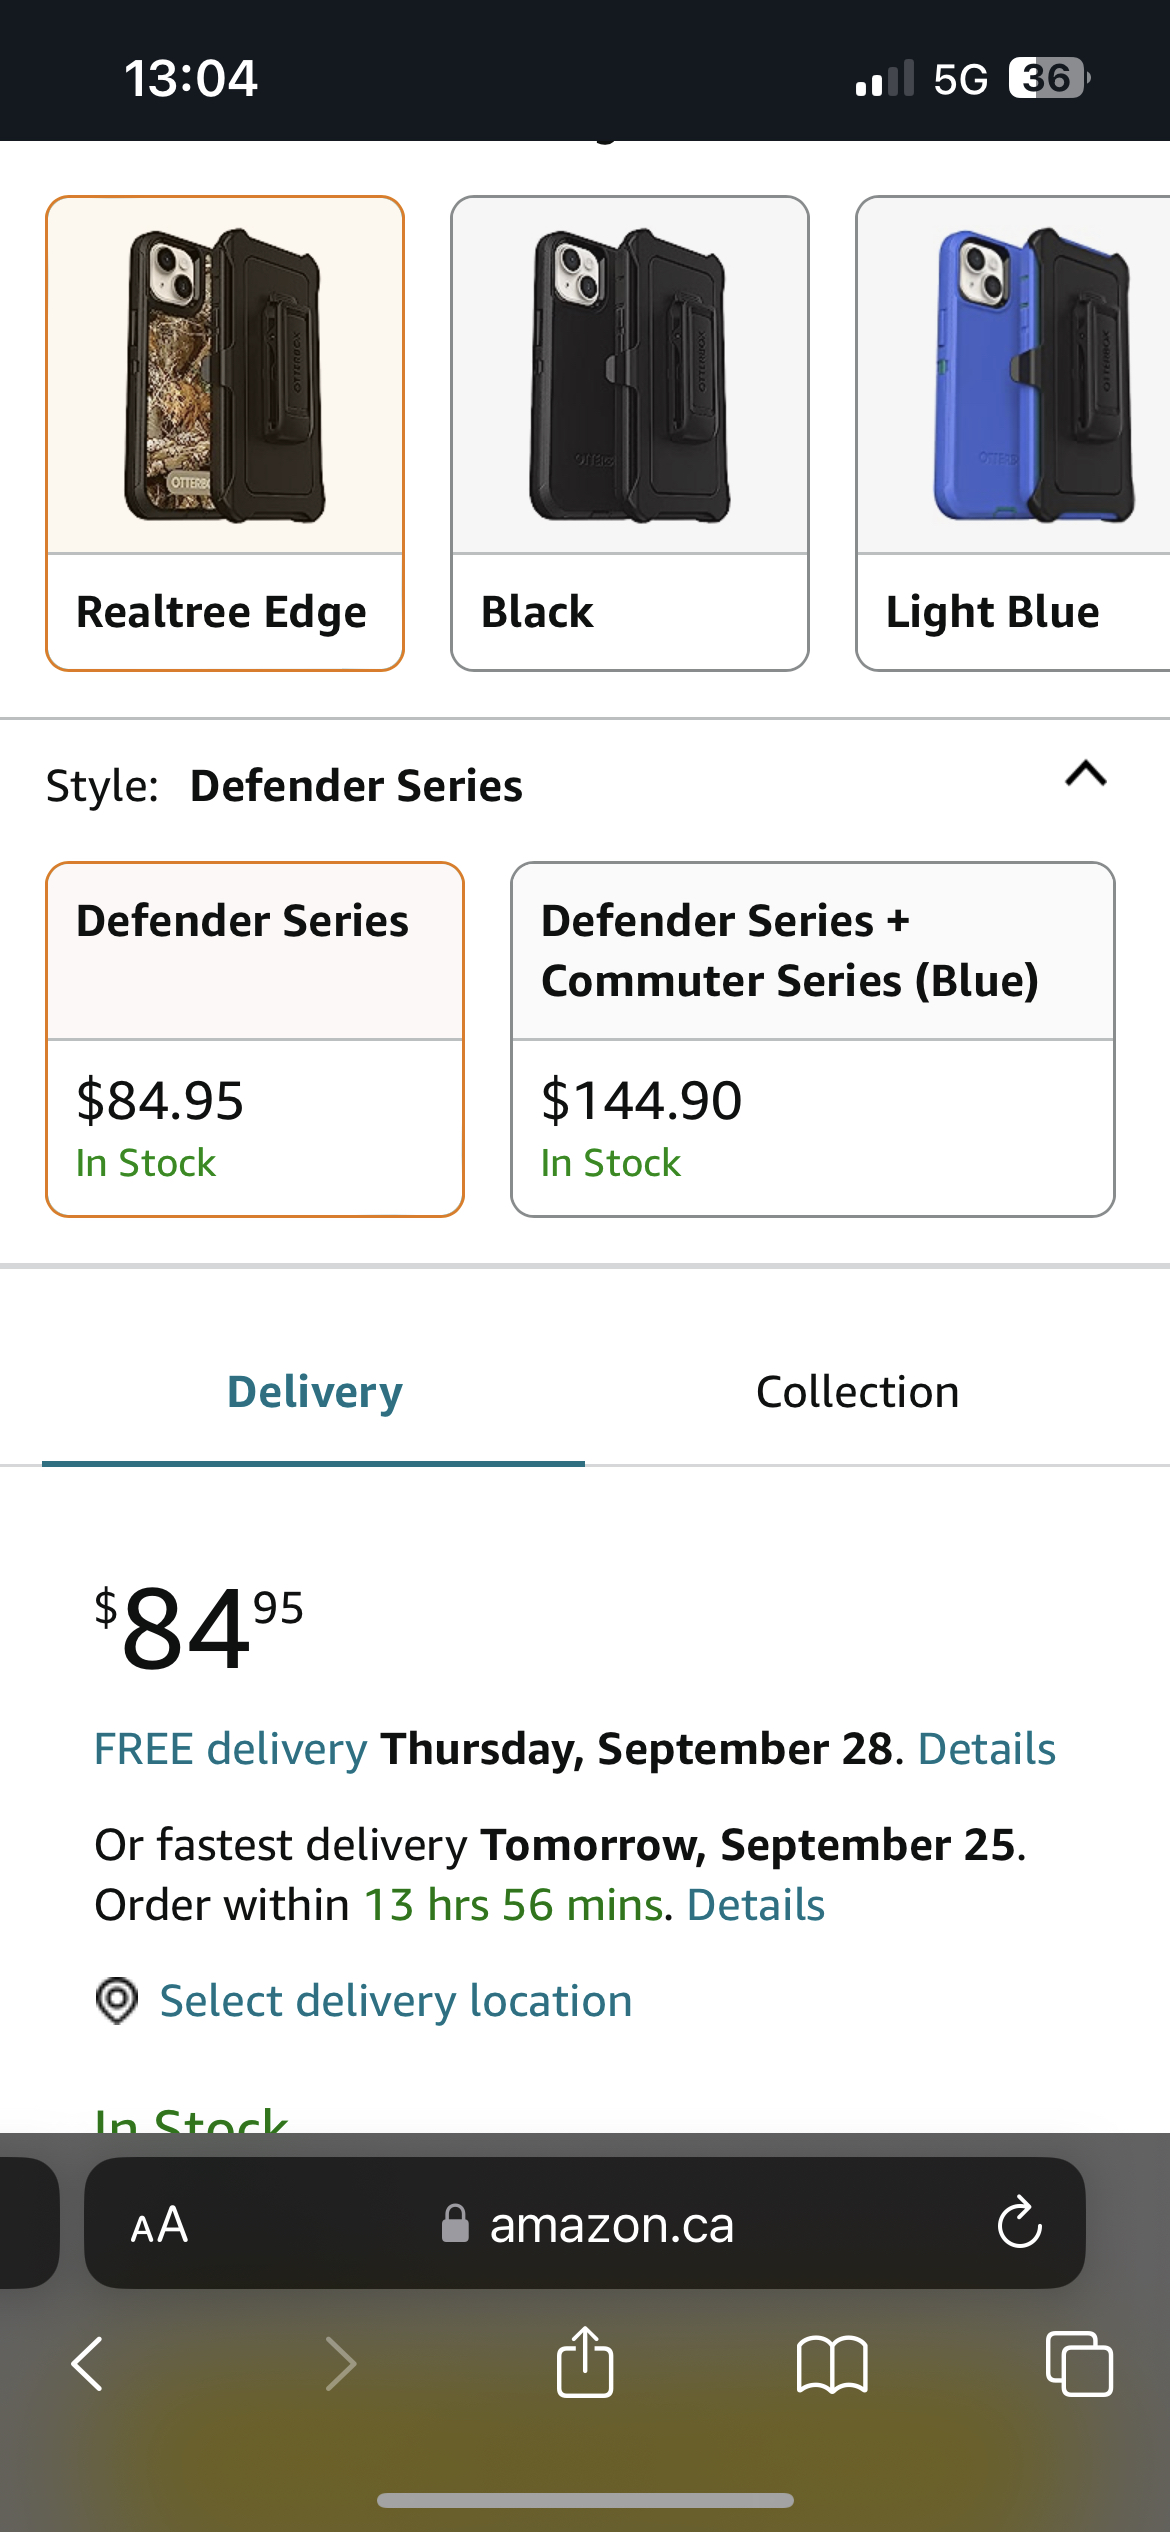Switch to the Collection tab
Viewport: 1170px width, 2532px height.
[858, 1391]
